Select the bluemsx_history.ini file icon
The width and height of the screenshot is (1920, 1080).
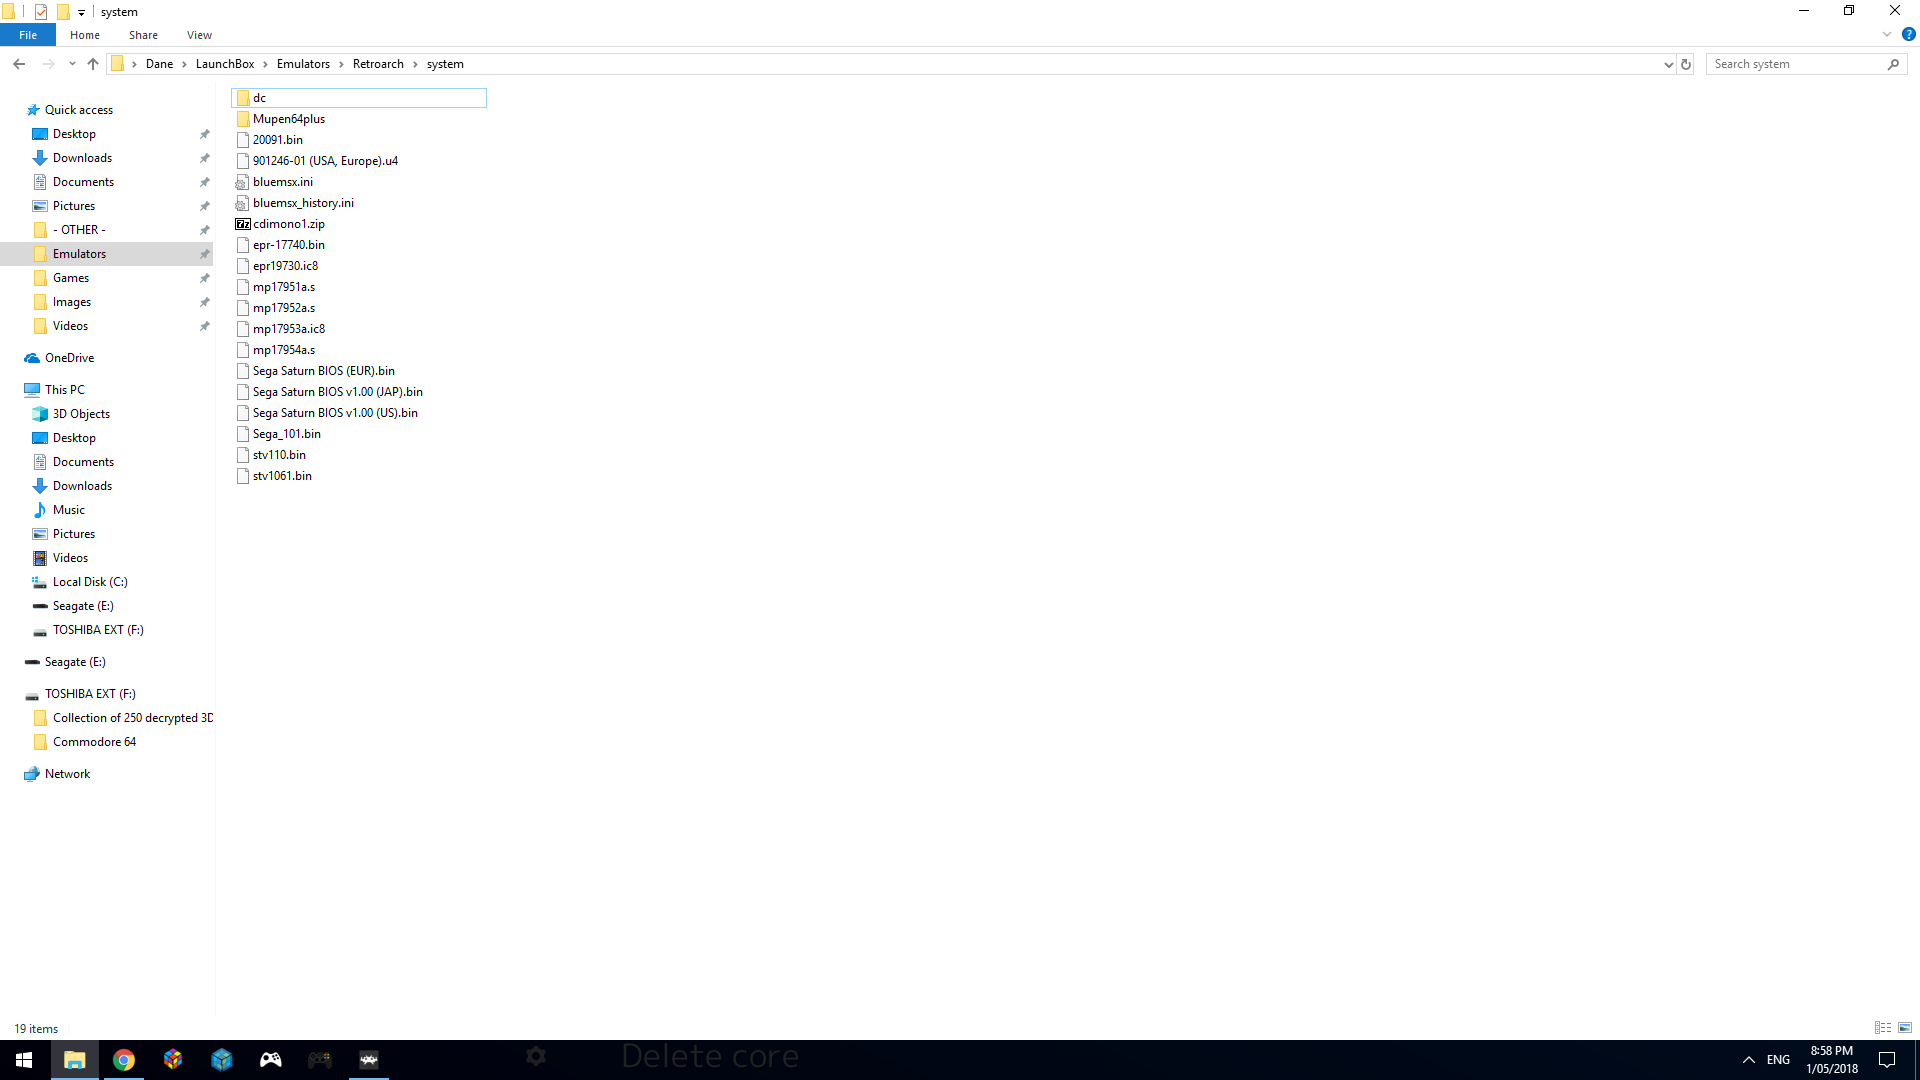tap(242, 203)
